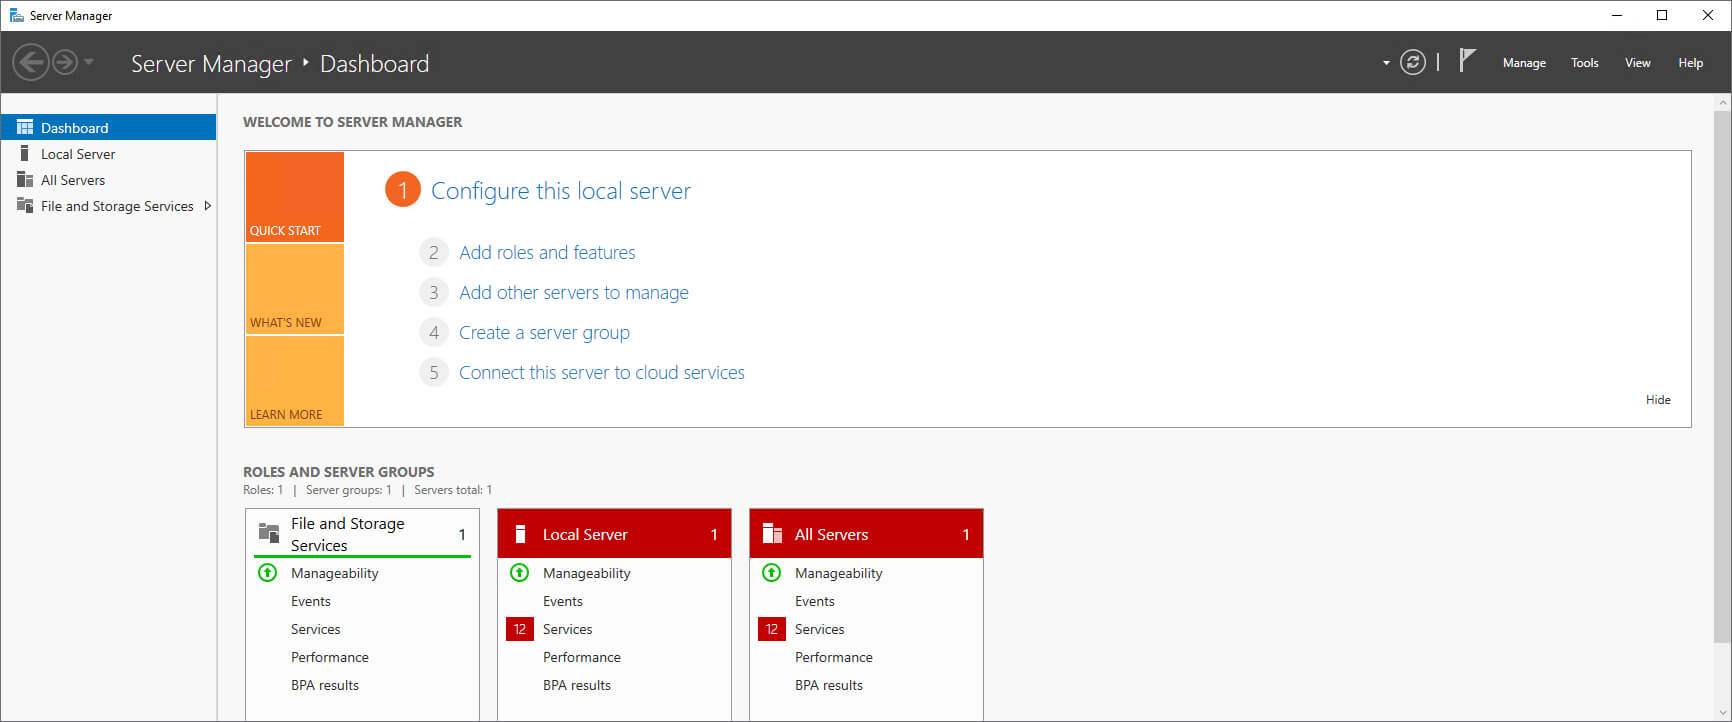Click the Dashboard sidebar icon
This screenshot has width=1732, height=722.
[25, 127]
